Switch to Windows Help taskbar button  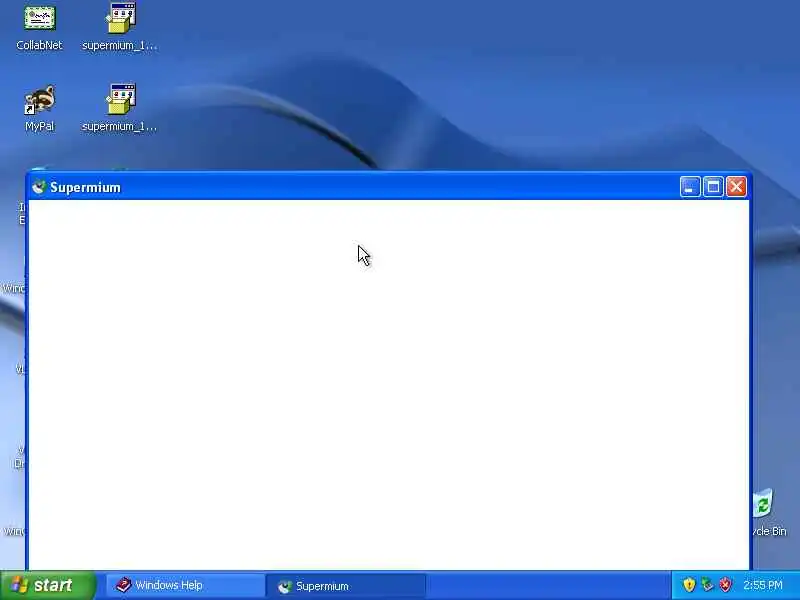185,585
